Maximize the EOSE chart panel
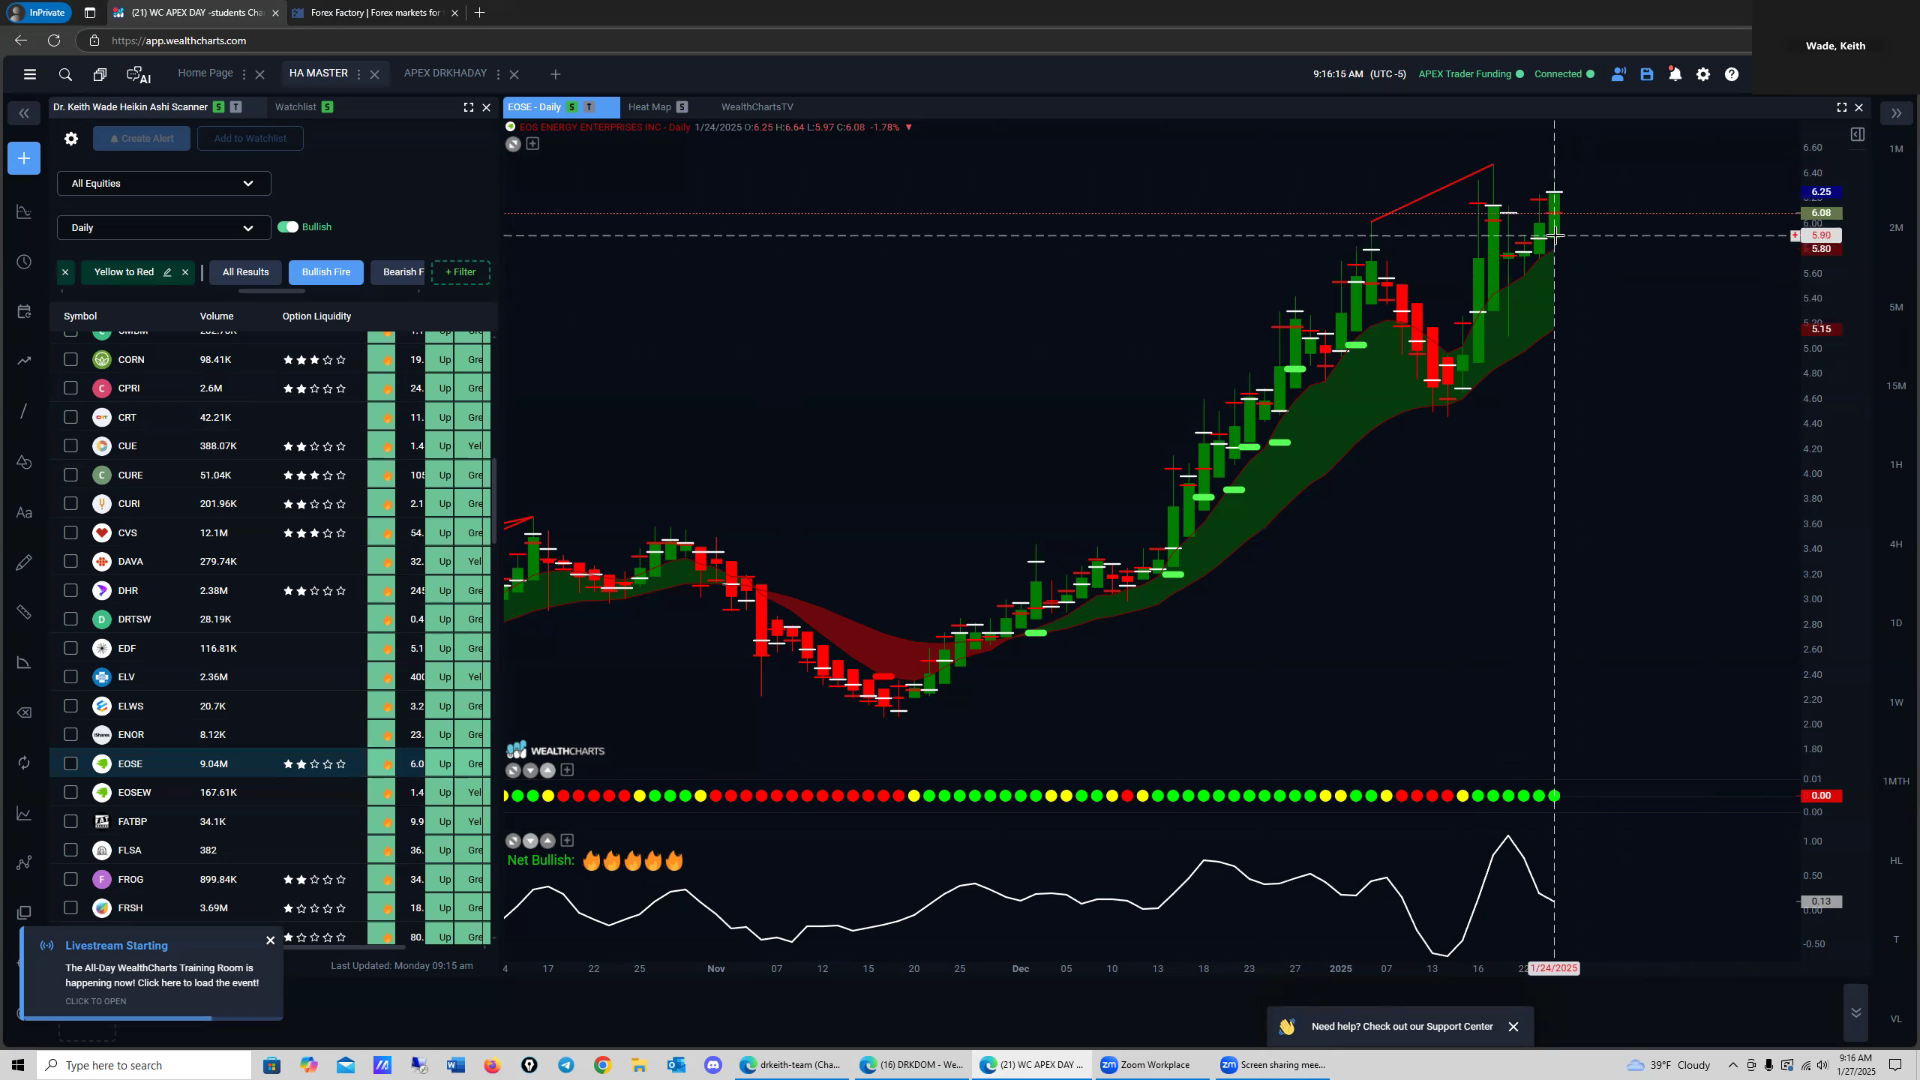 1841,107
